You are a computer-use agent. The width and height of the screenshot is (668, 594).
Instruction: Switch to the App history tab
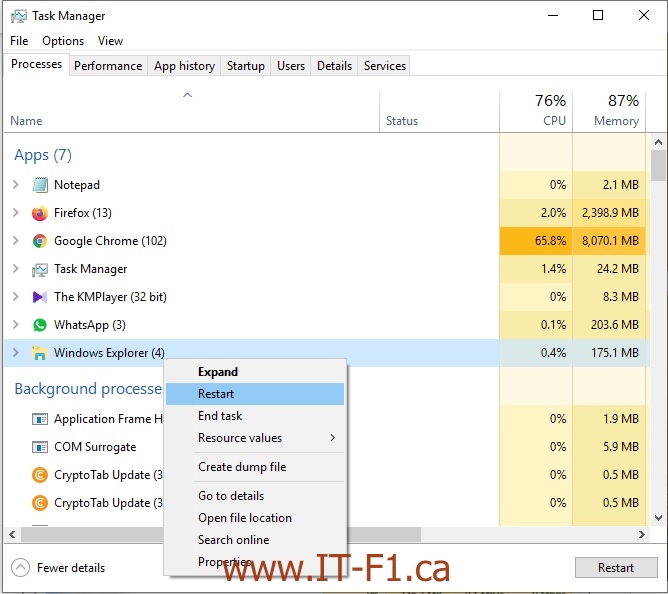pyautogui.click(x=184, y=66)
